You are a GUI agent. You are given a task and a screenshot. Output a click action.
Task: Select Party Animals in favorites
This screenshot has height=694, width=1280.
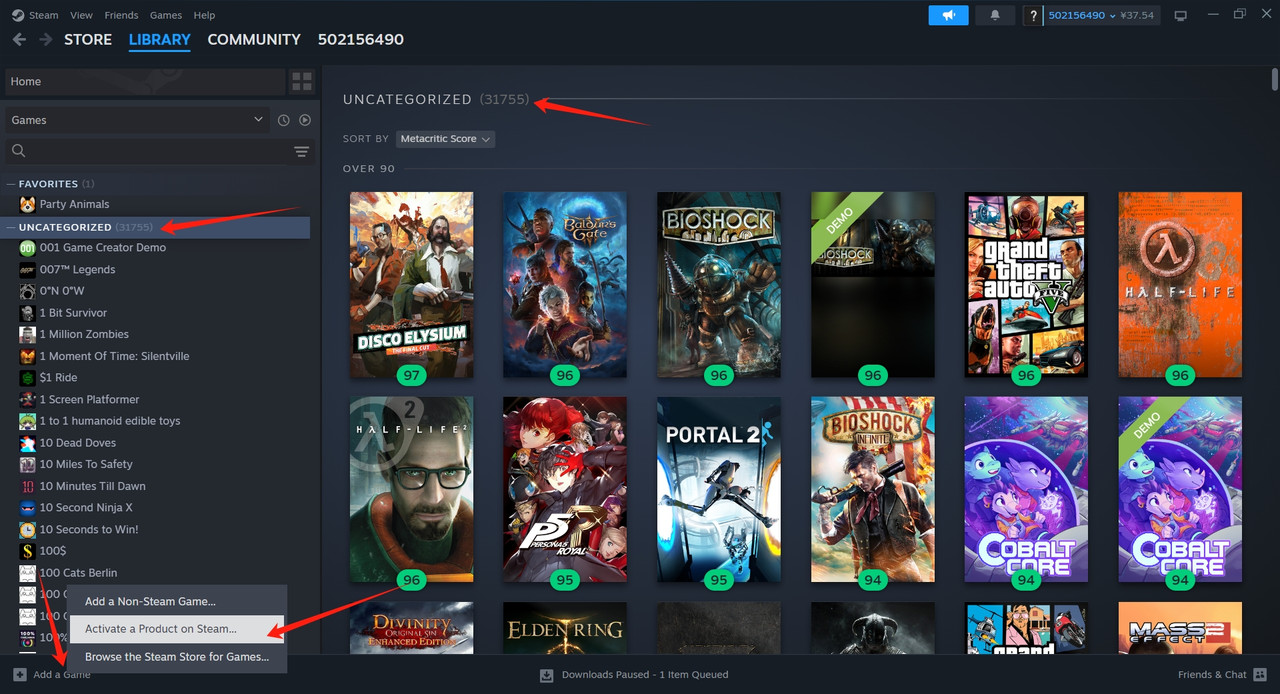point(74,204)
